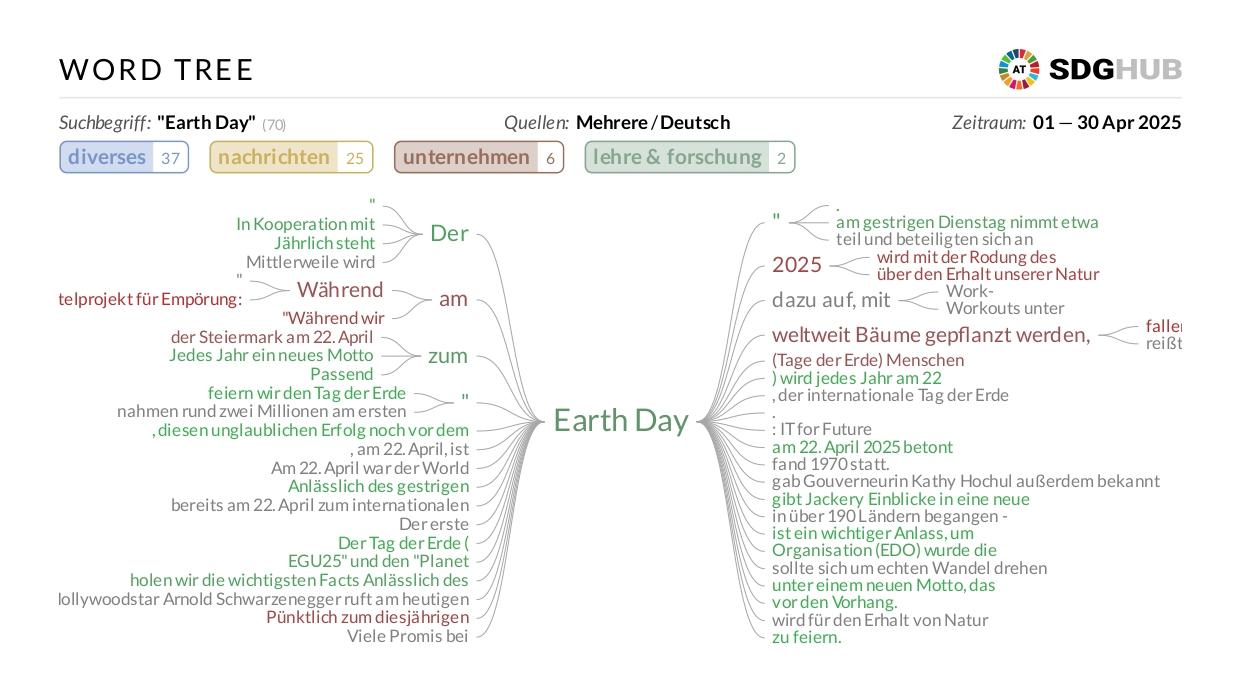Viewport: 1240px width, 698px height.
Task: Open the 'weltweit Bäume gepflanzt werden,' branch
Action: [931, 335]
